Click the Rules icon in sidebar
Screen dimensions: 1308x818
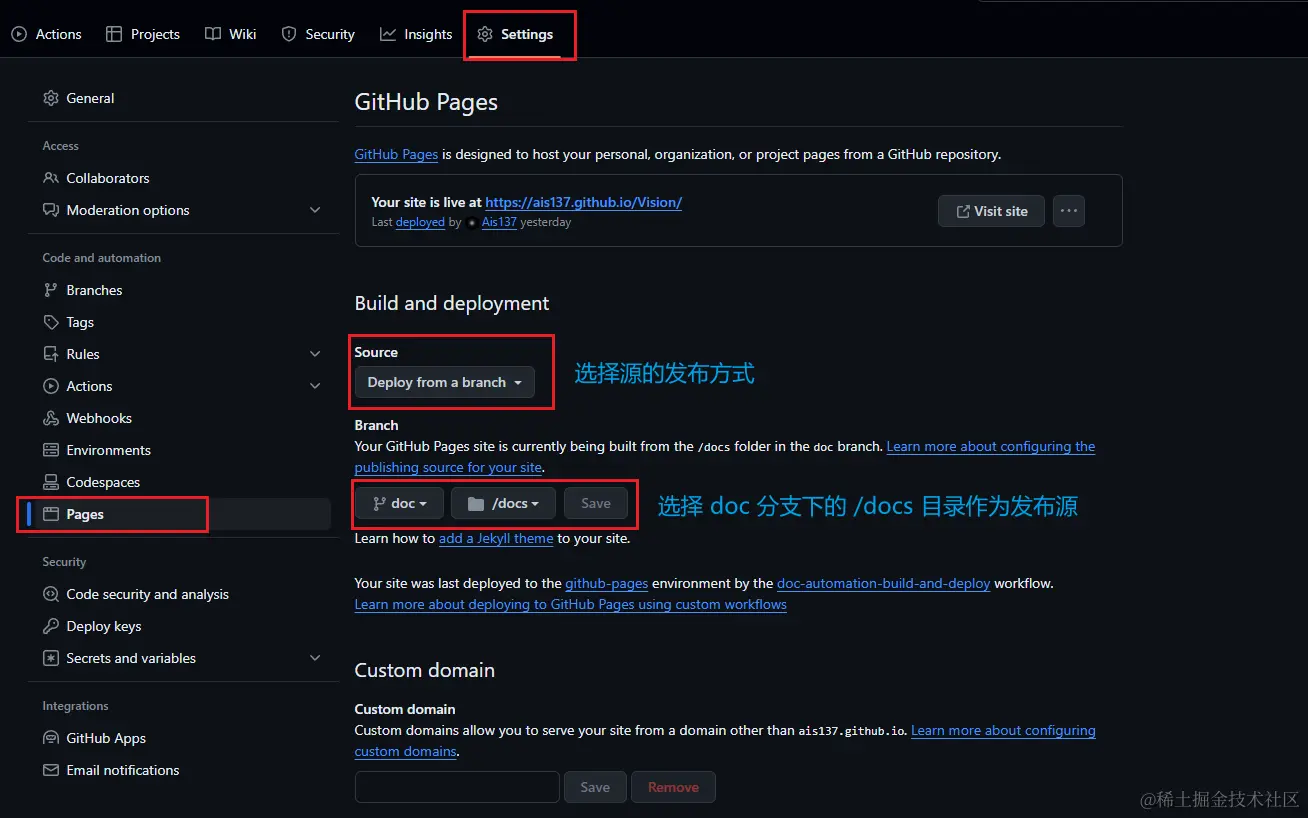click(51, 354)
